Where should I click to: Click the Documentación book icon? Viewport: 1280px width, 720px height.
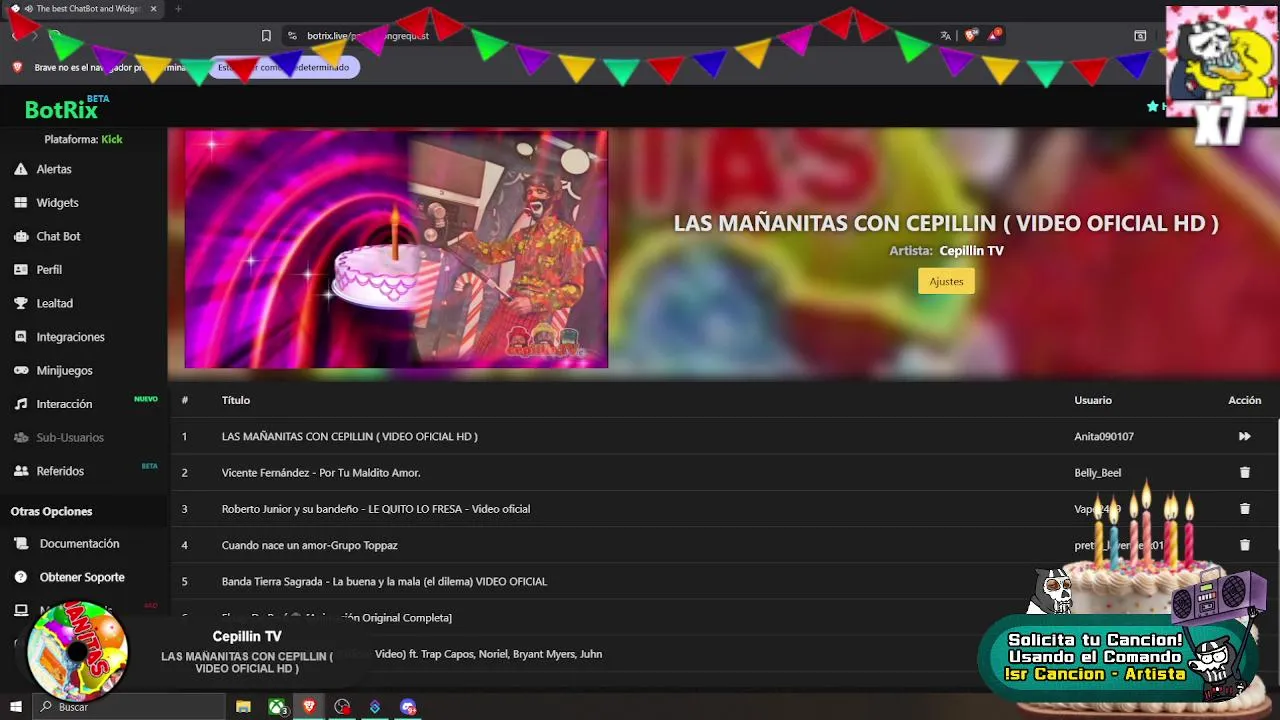[20, 544]
